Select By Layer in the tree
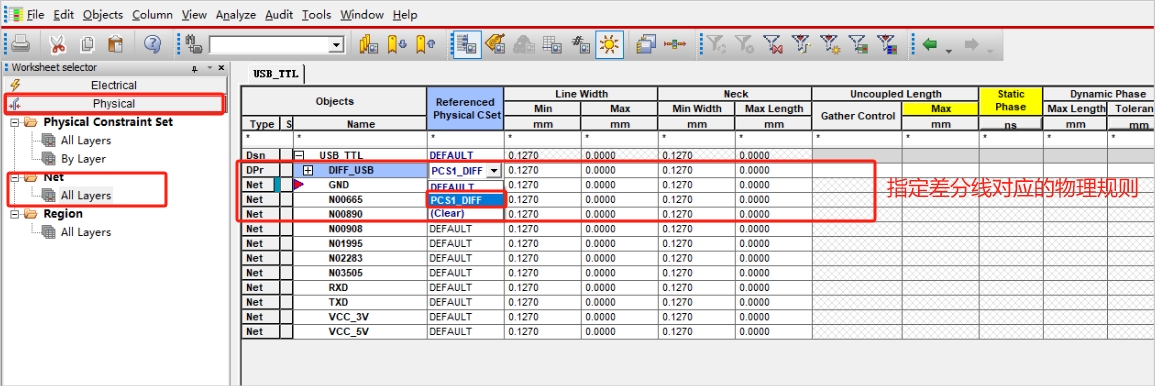The height and width of the screenshot is (386, 1155). click(x=83, y=159)
